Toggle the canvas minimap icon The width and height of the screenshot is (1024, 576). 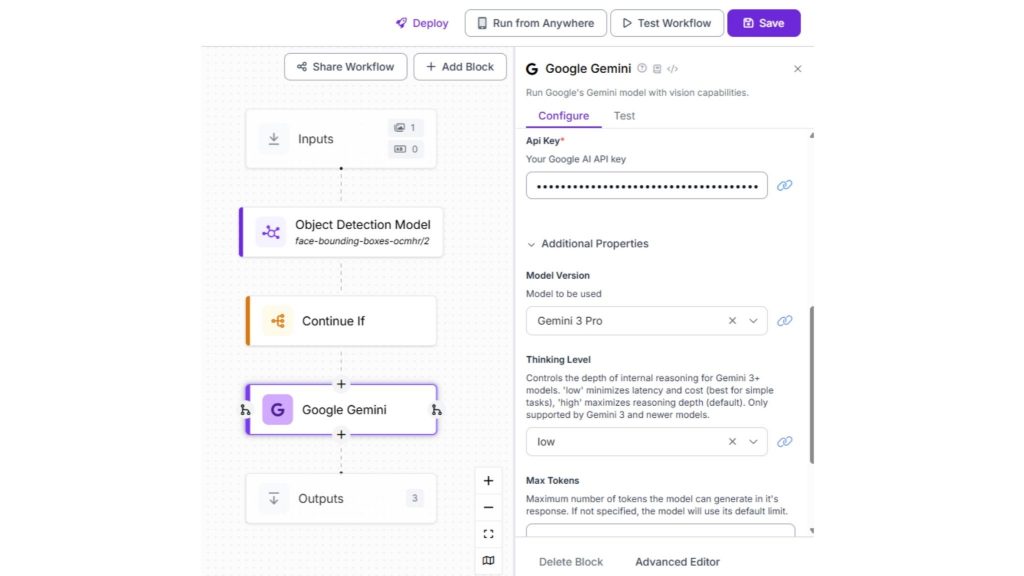point(488,561)
